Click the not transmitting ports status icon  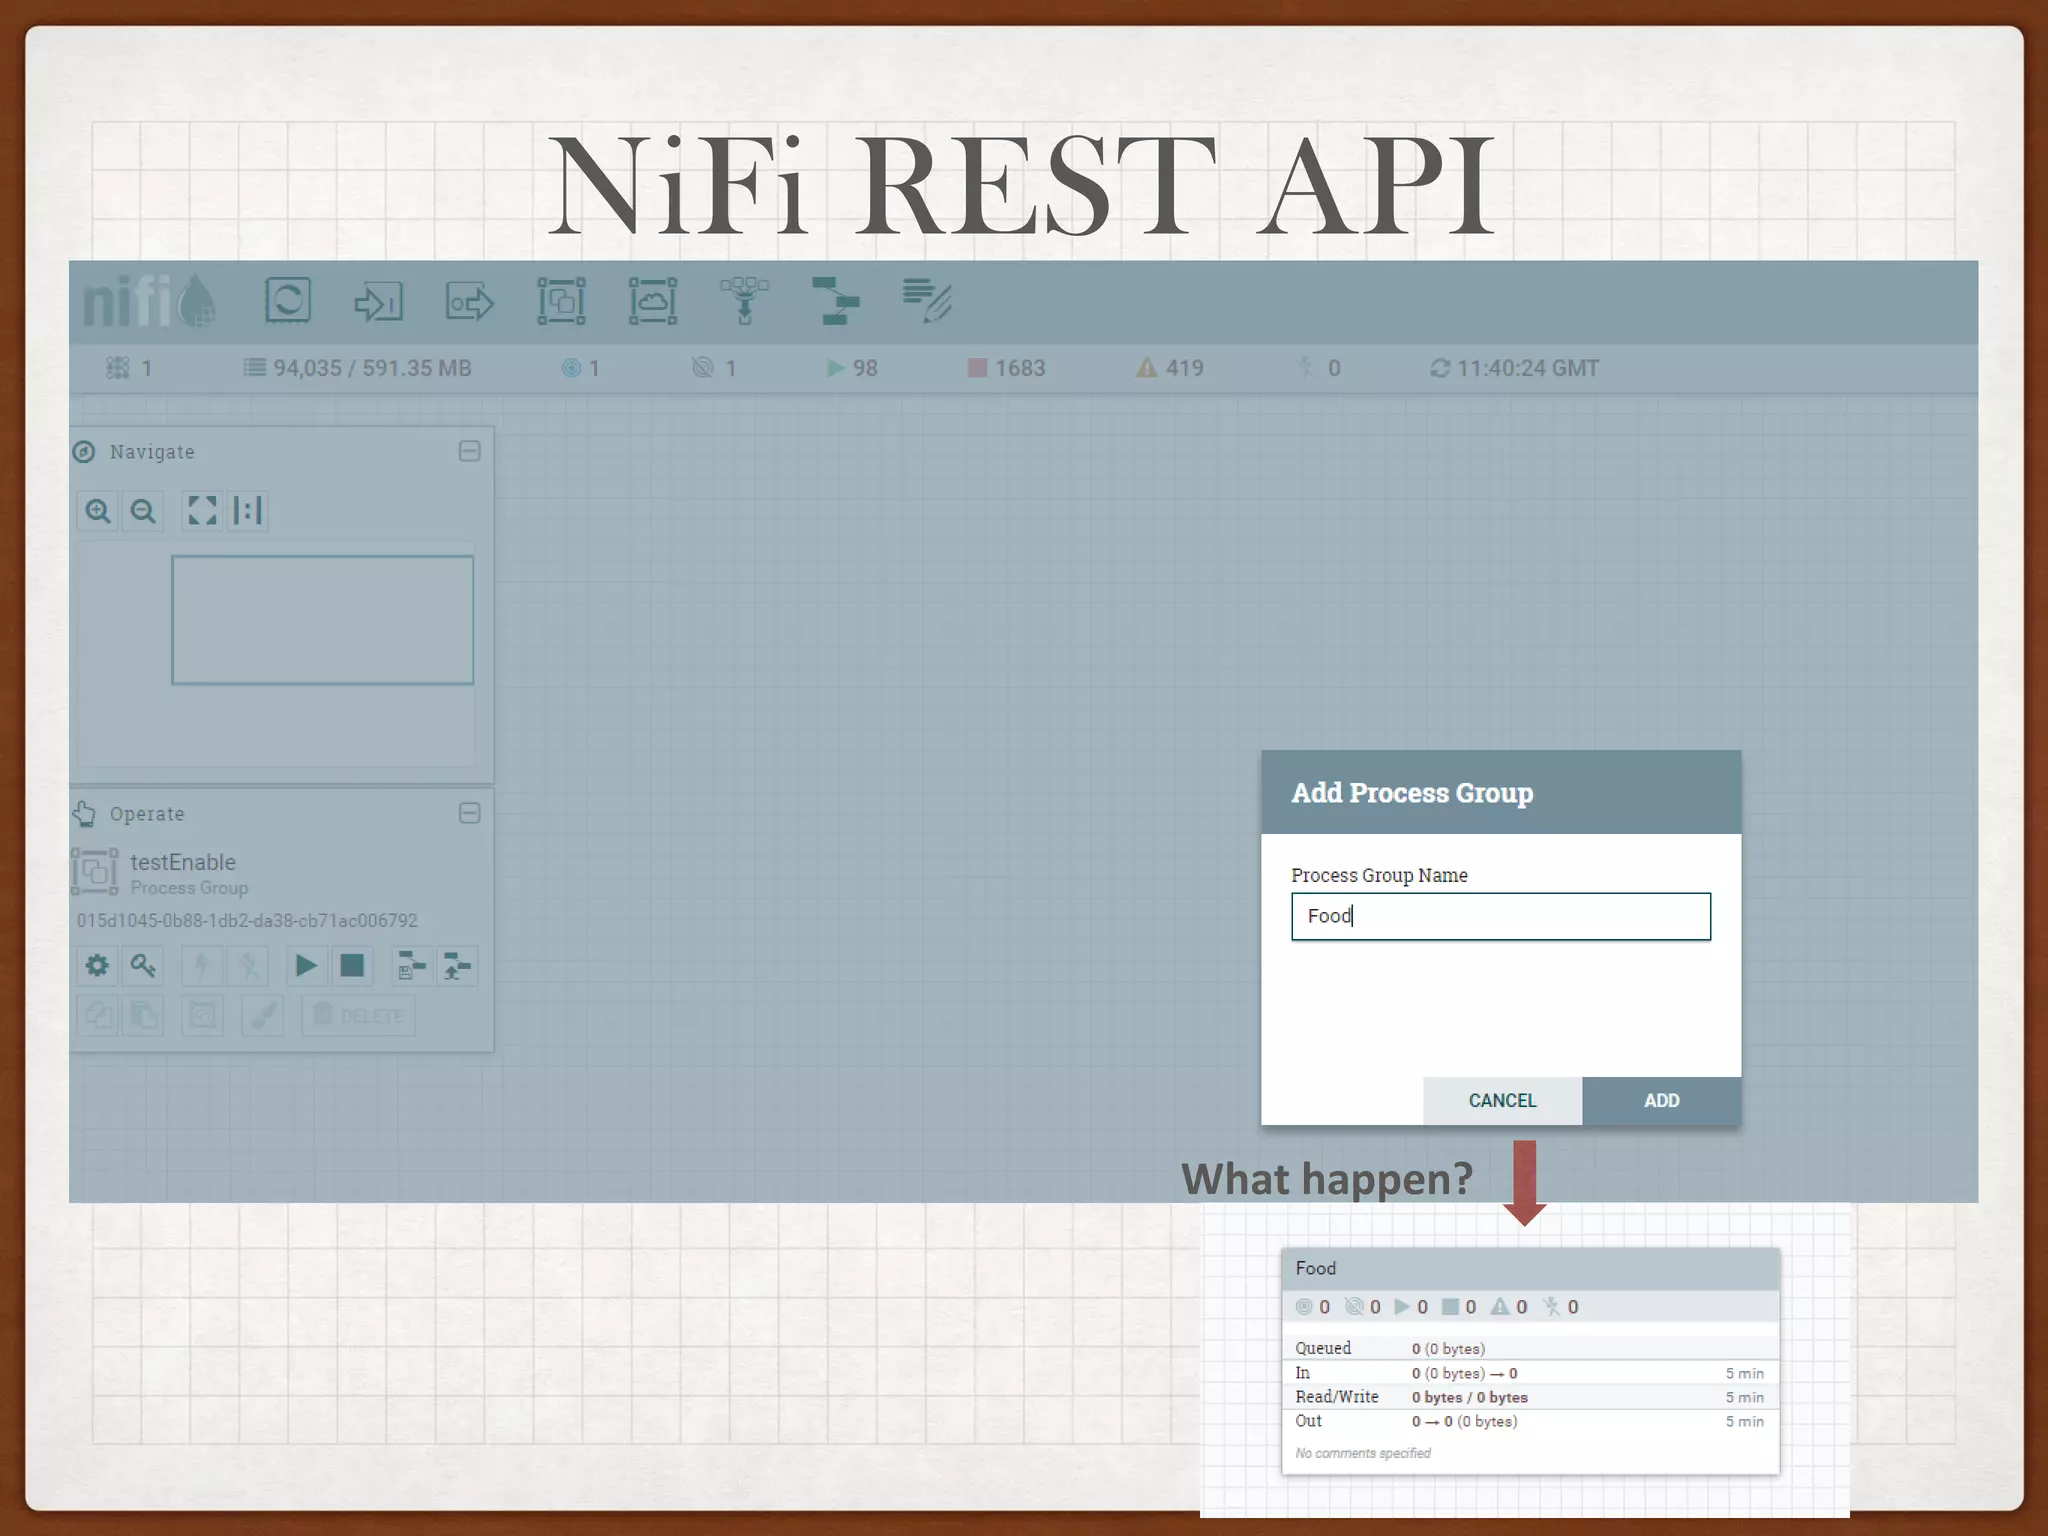(703, 369)
